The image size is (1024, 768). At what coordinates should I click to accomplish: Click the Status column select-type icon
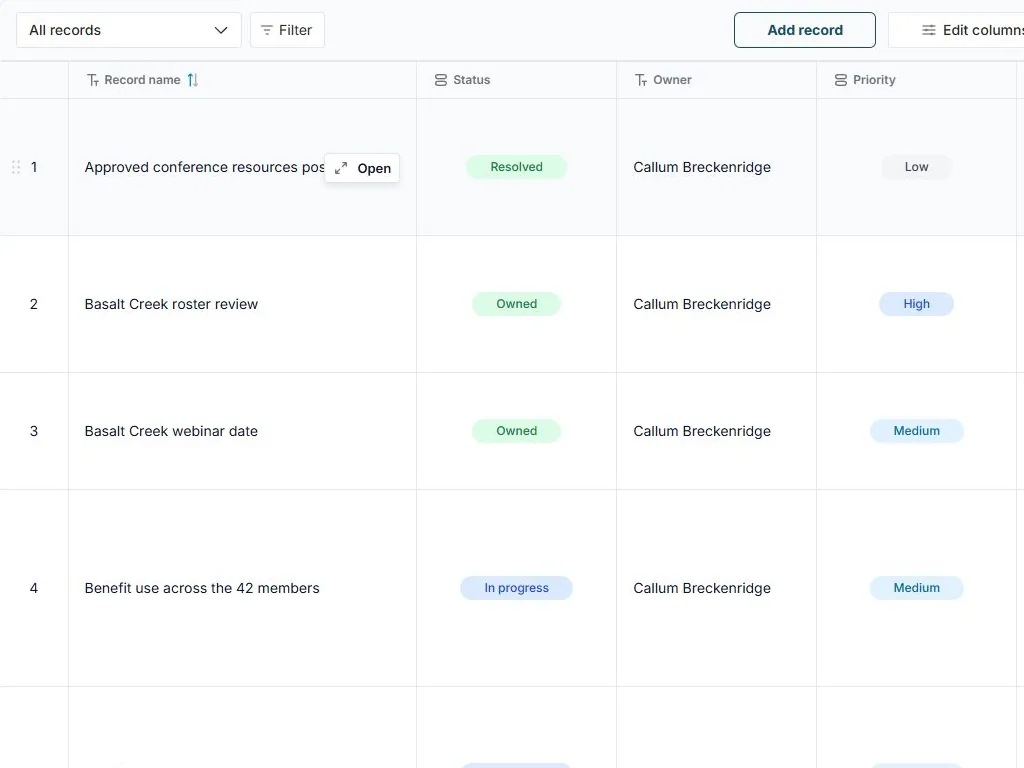click(x=441, y=80)
